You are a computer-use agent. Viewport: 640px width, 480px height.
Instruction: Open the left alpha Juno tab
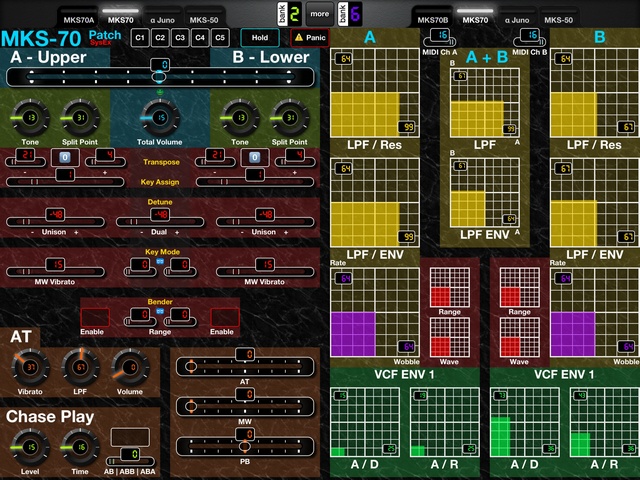tap(162, 20)
